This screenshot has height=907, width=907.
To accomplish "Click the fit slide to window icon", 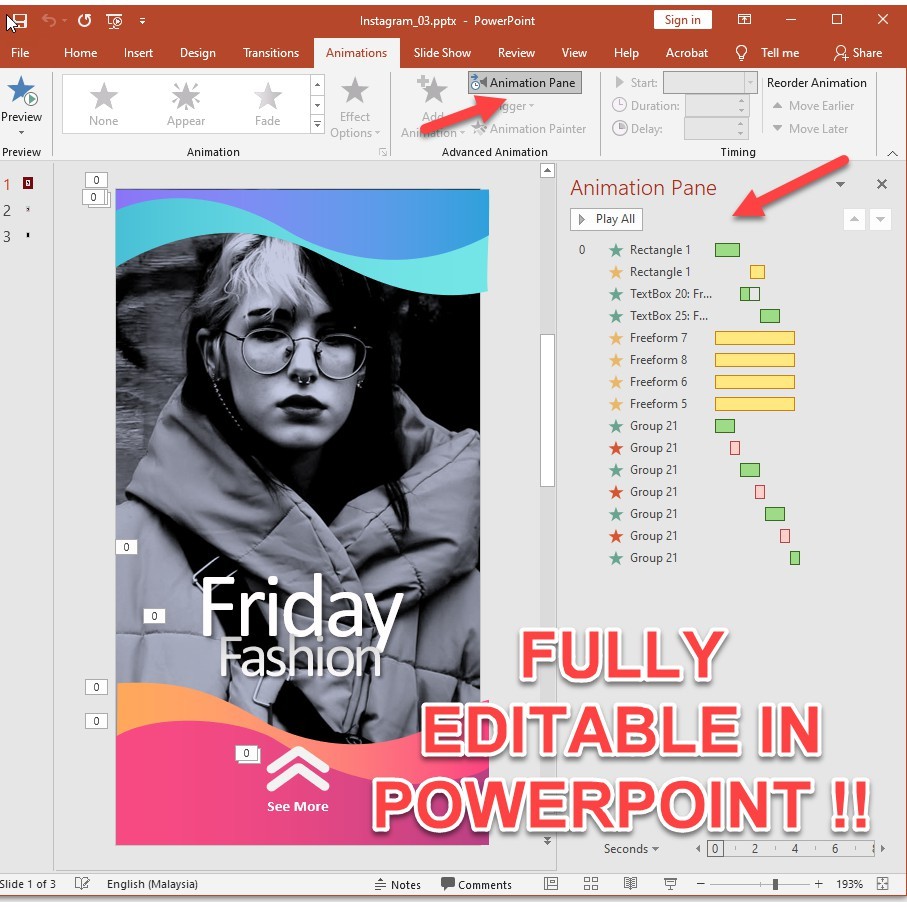I will 882,884.
